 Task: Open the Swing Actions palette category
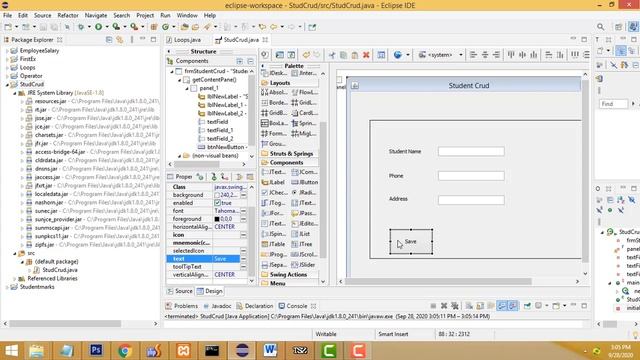click(289, 275)
